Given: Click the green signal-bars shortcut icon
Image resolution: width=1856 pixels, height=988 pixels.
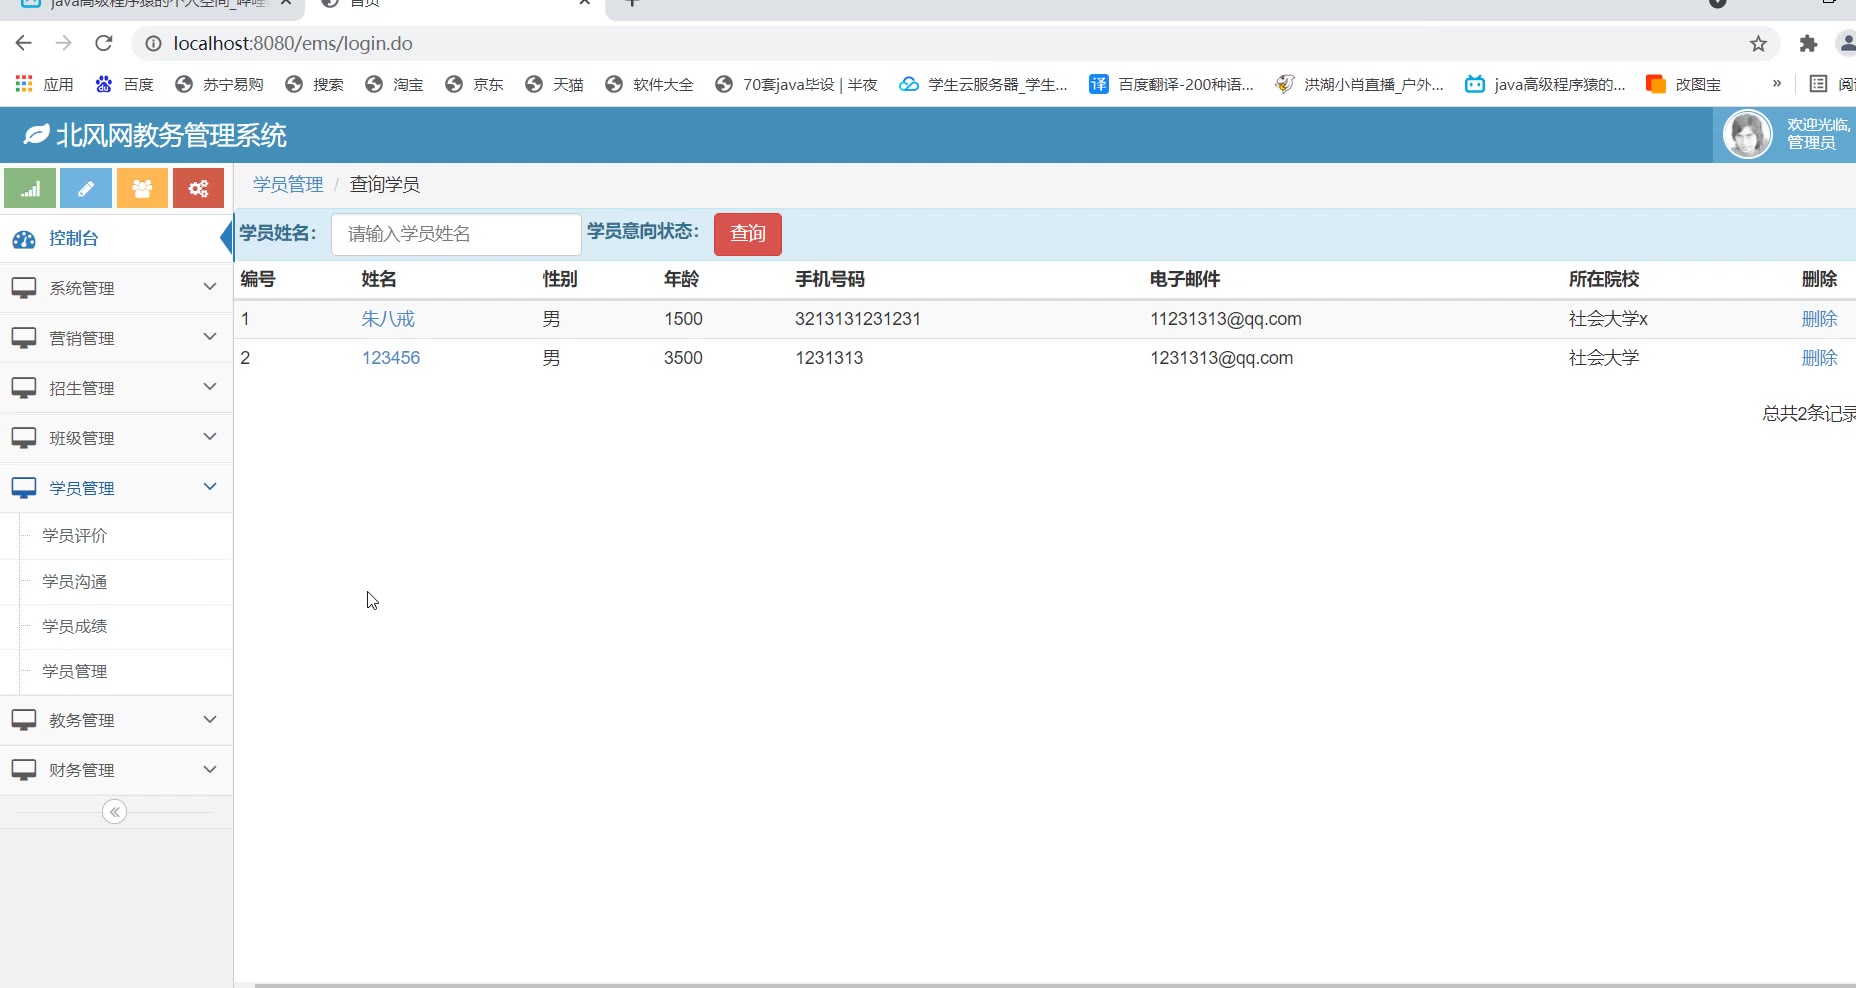Looking at the screenshot, I should click(30, 188).
